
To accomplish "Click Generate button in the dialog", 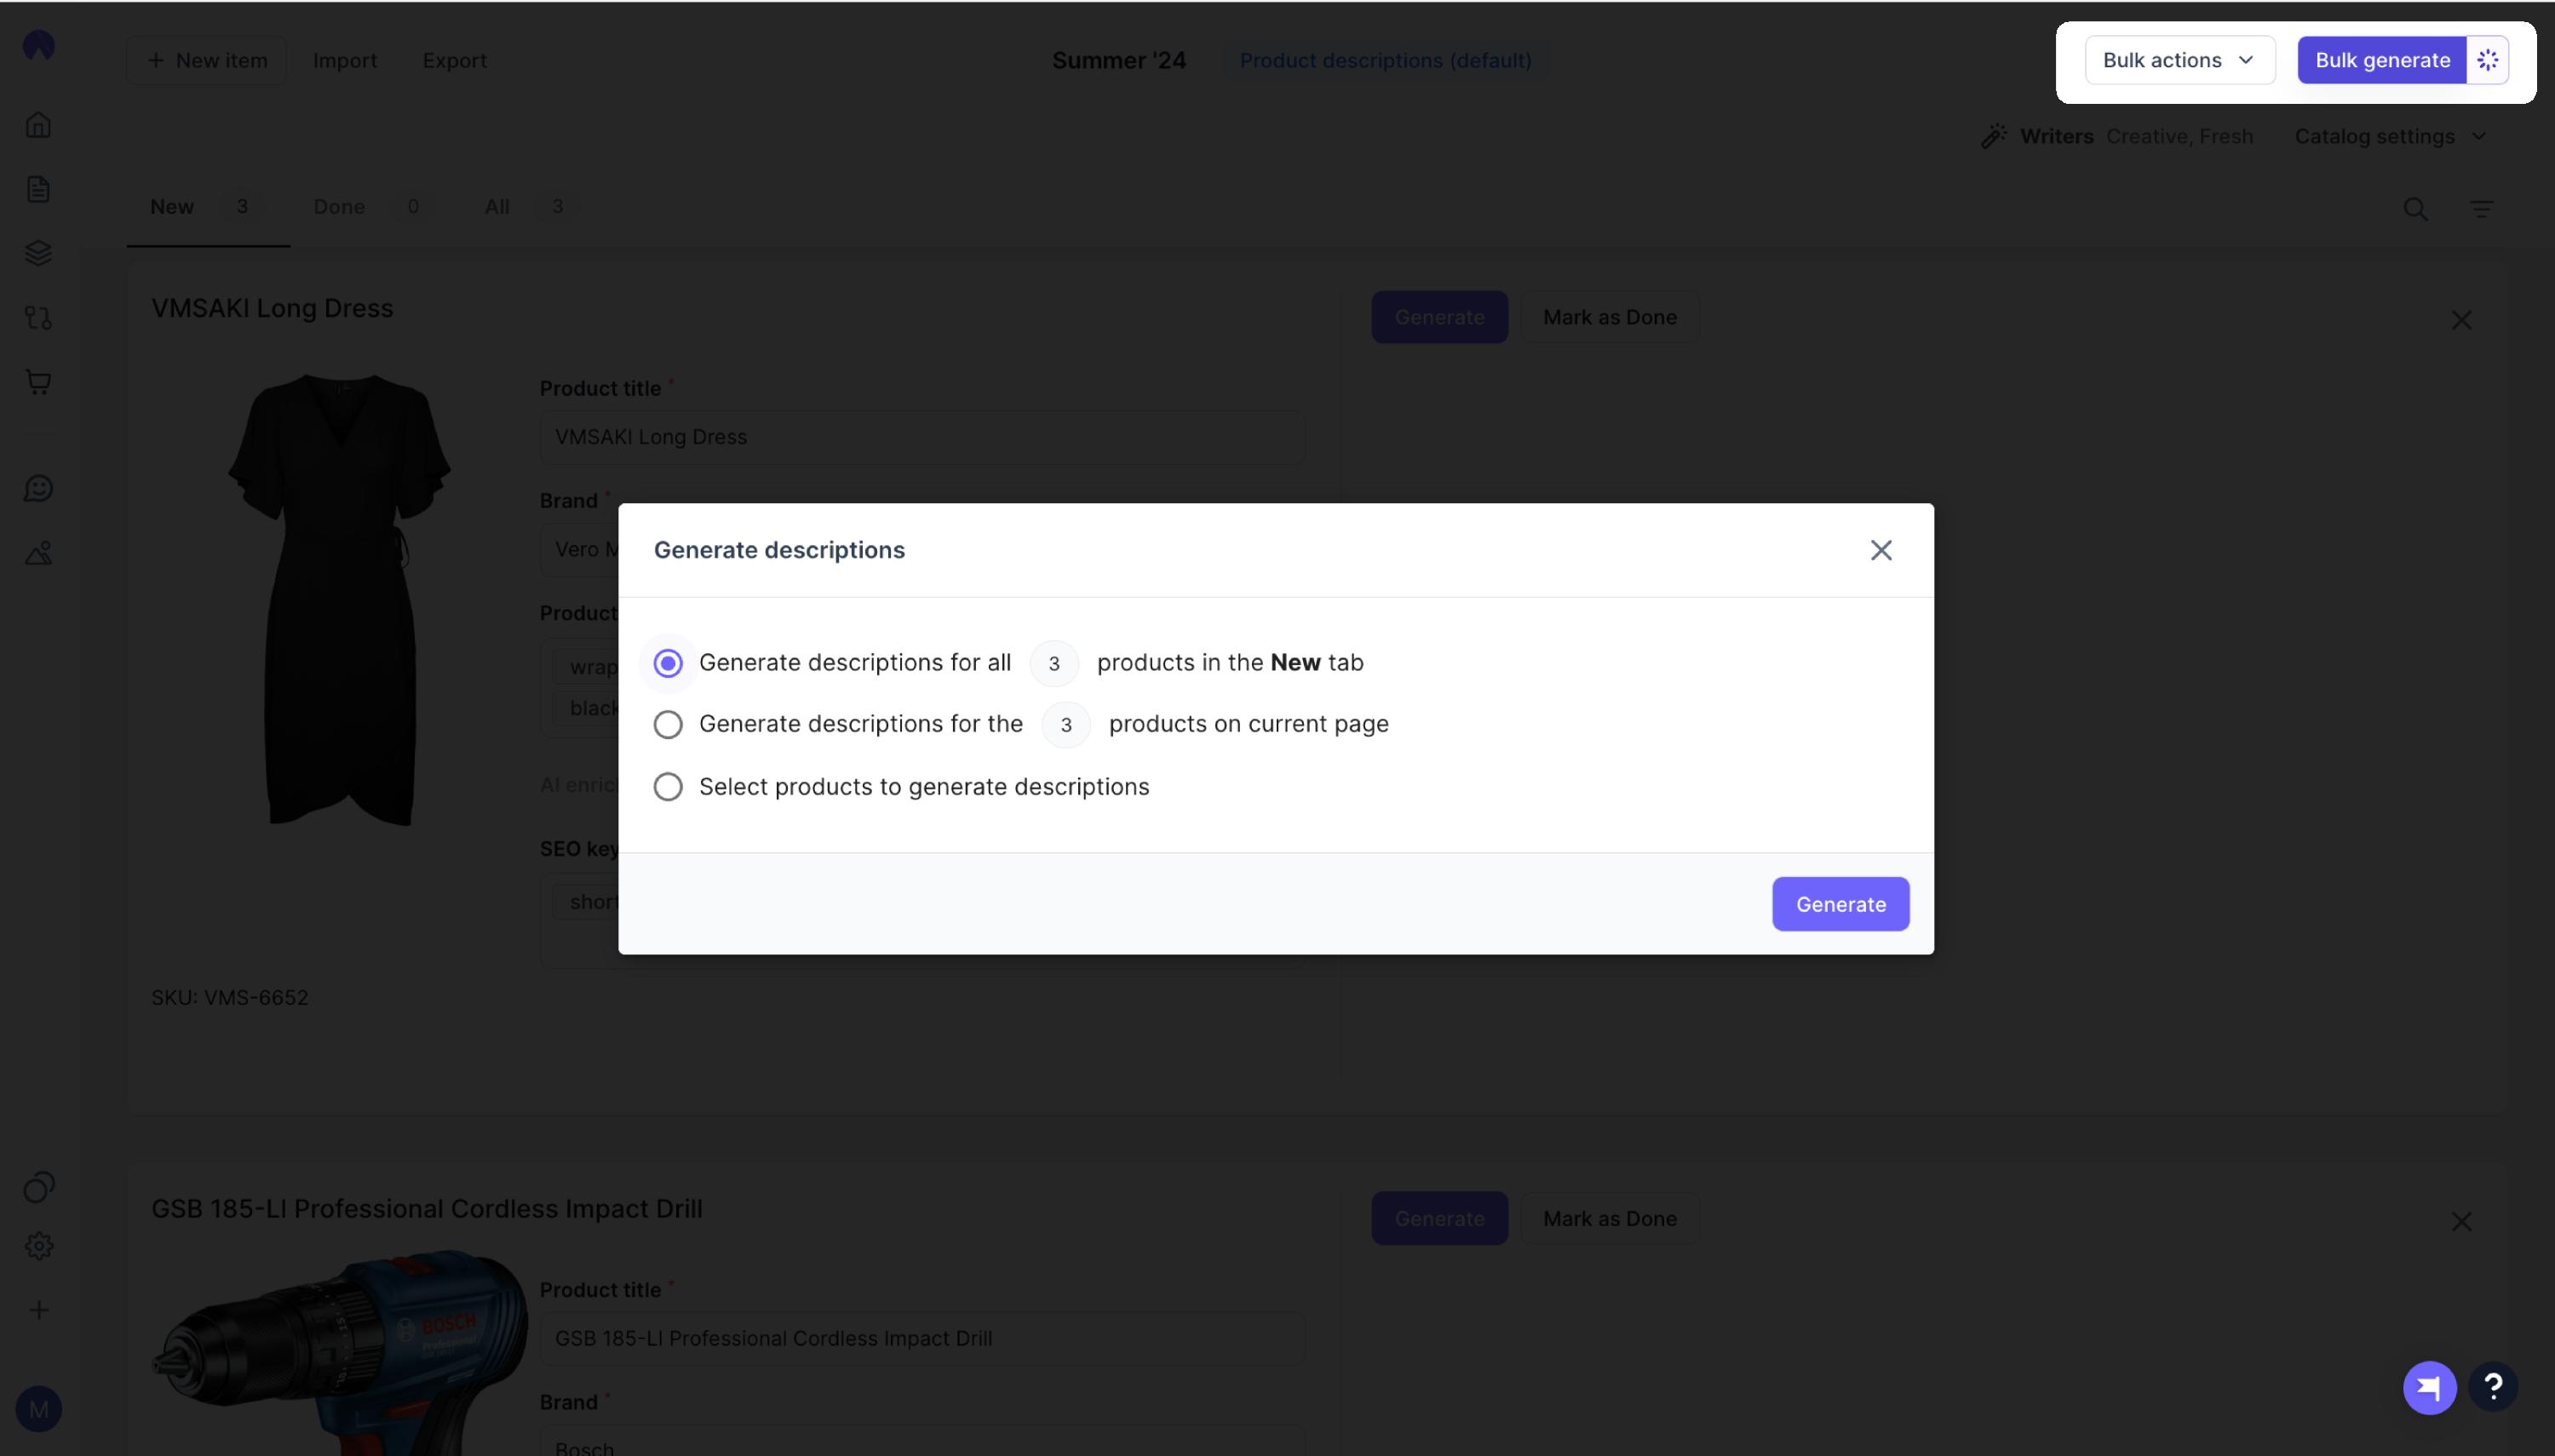I will 1840,904.
